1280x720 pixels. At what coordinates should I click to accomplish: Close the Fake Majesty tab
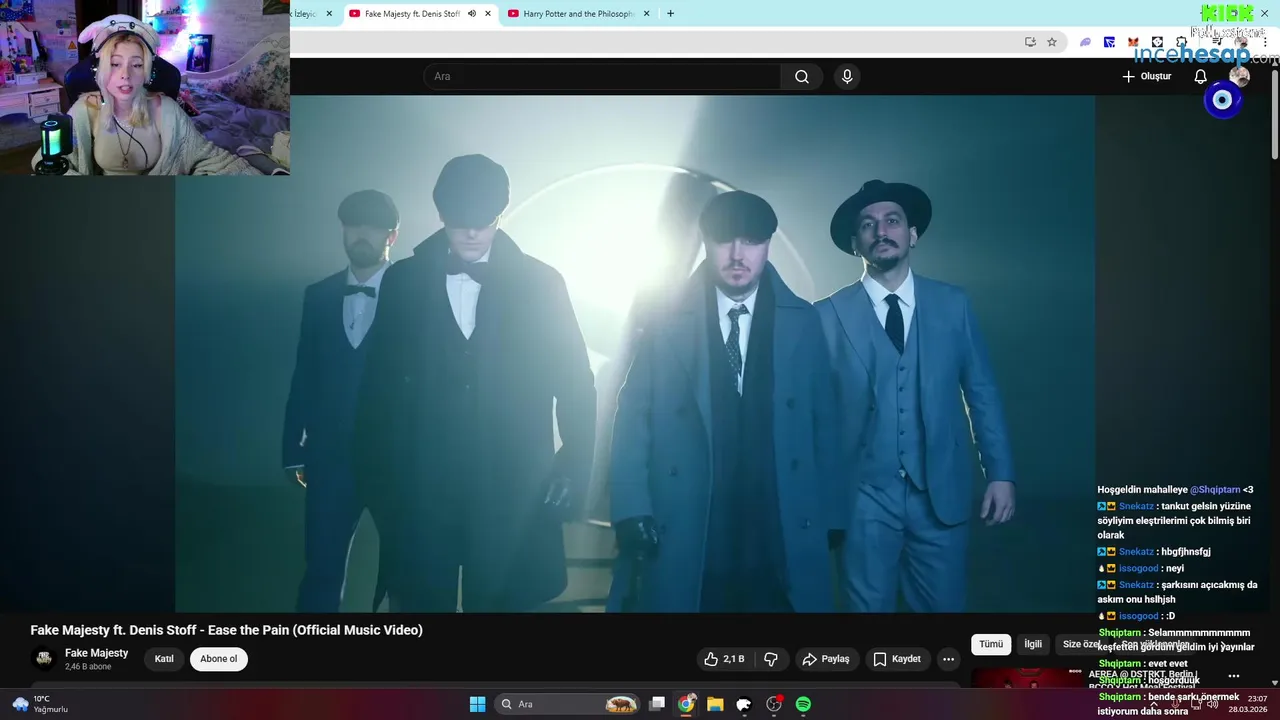(x=488, y=14)
